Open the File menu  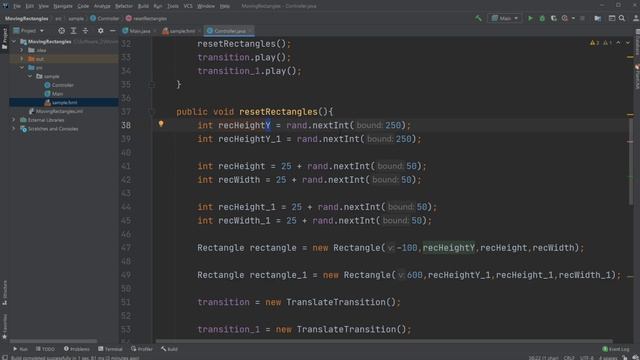[x=17, y=6]
